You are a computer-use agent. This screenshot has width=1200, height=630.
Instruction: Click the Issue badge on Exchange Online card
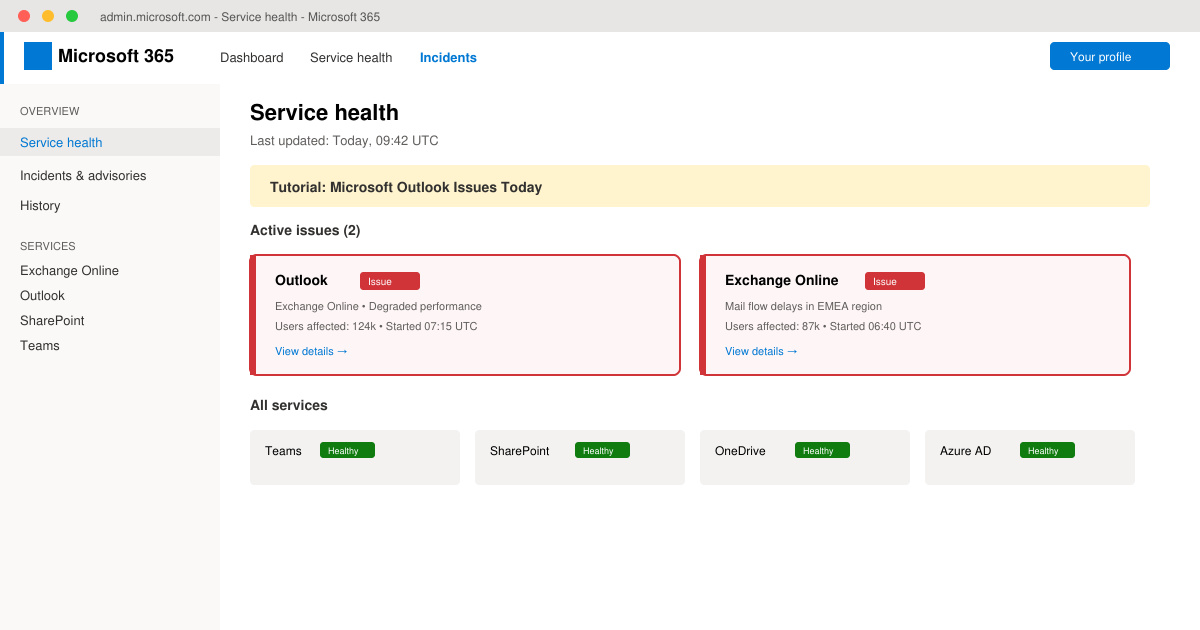(x=895, y=281)
